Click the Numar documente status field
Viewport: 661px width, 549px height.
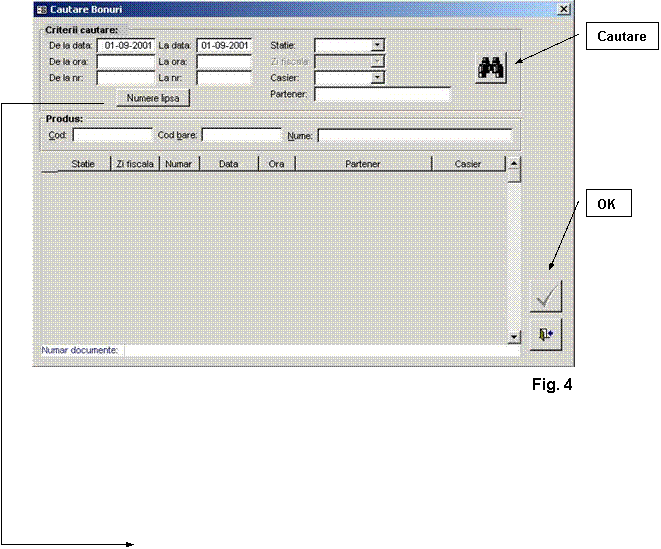click(322, 350)
